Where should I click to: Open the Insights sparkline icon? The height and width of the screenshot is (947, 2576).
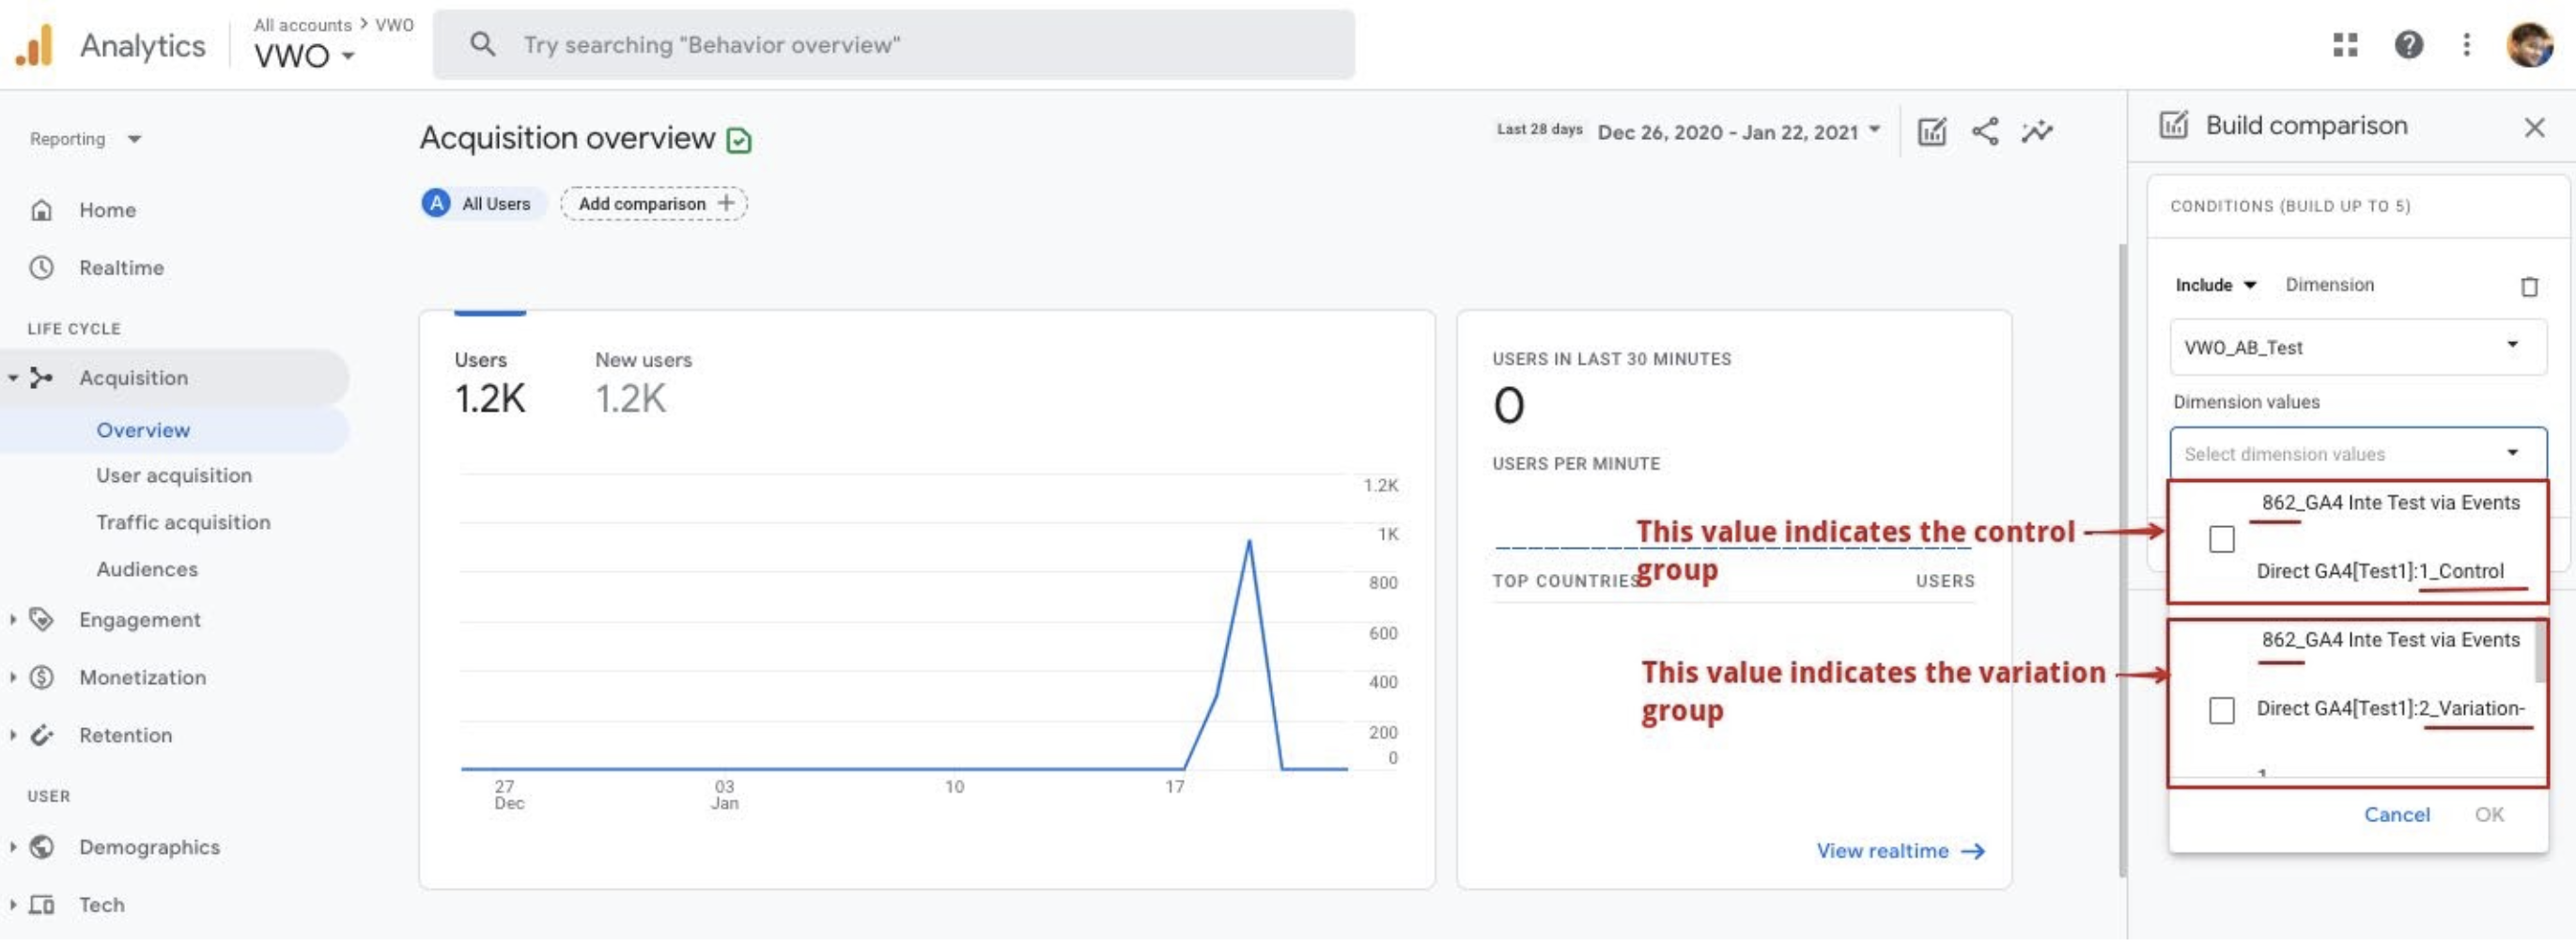[2037, 132]
